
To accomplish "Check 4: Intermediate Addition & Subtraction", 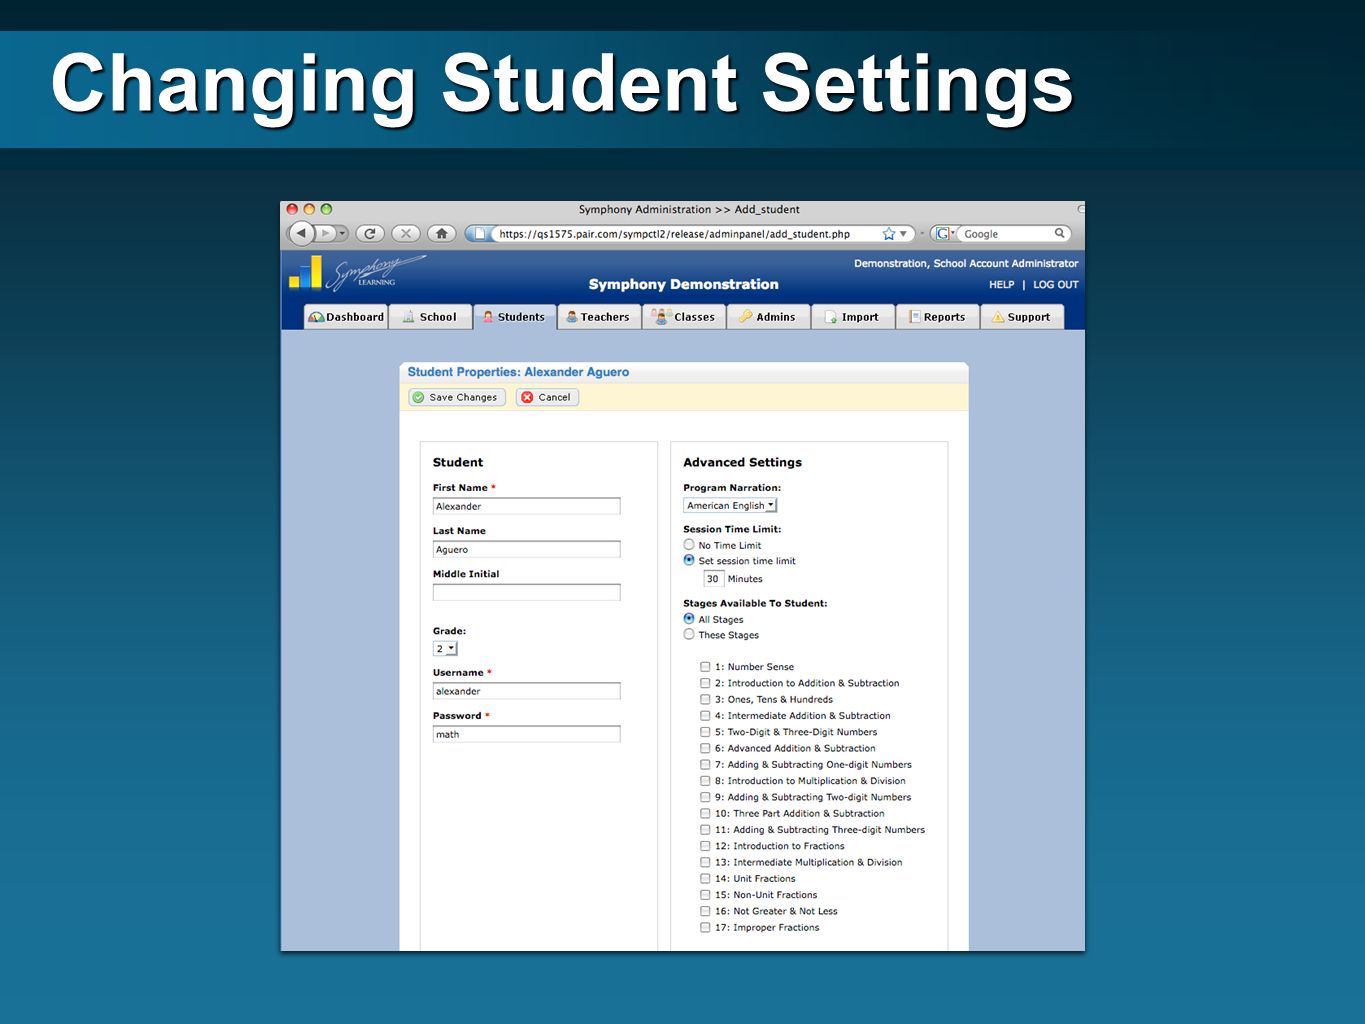I will (705, 716).
